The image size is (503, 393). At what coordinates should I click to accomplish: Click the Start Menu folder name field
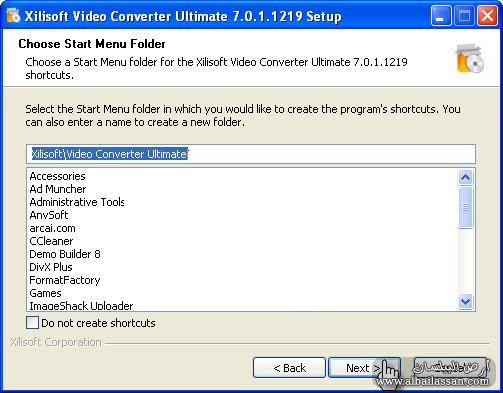[251, 154]
